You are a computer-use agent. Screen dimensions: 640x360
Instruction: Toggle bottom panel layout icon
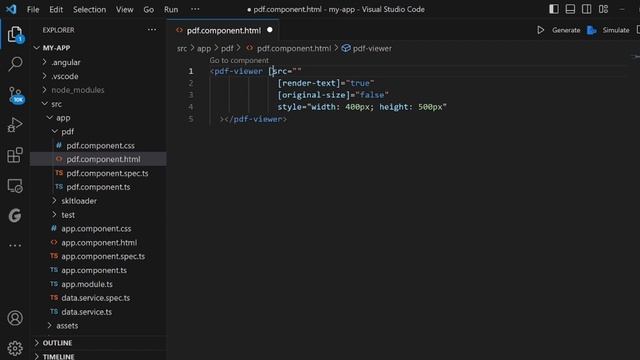570,9
